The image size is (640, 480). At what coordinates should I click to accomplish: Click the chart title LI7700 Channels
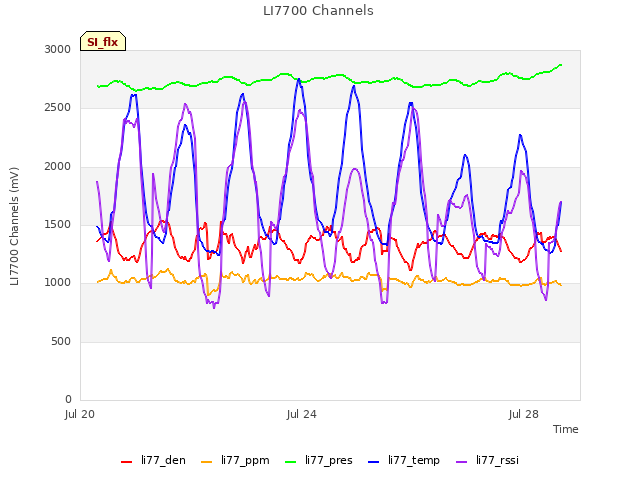pyautogui.click(x=318, y=11)
